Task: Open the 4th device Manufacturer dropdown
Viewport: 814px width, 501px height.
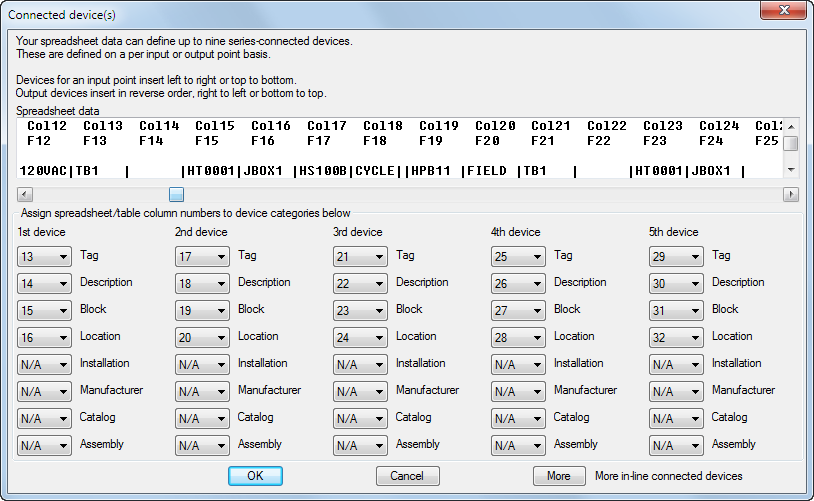Action: click(x=518, y=391)
